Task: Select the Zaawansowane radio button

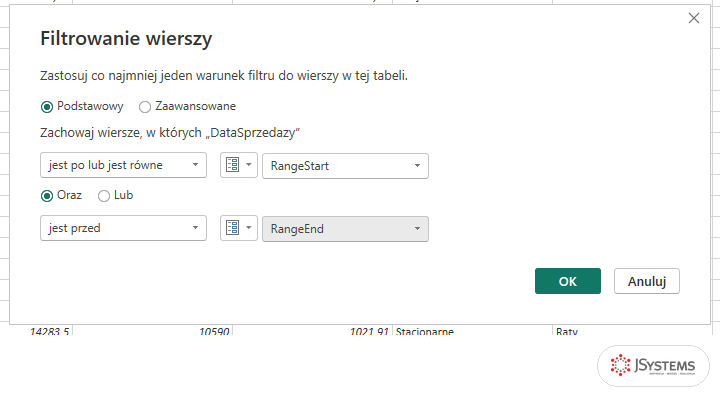Action: [145, 107]
